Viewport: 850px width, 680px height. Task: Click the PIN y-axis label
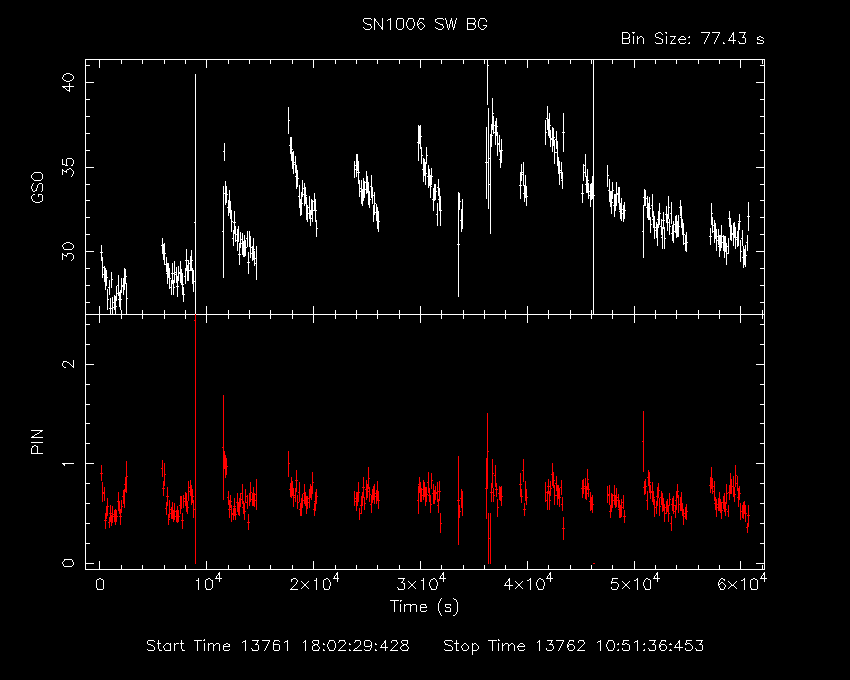pyautogui.click(x=37, y=441)
